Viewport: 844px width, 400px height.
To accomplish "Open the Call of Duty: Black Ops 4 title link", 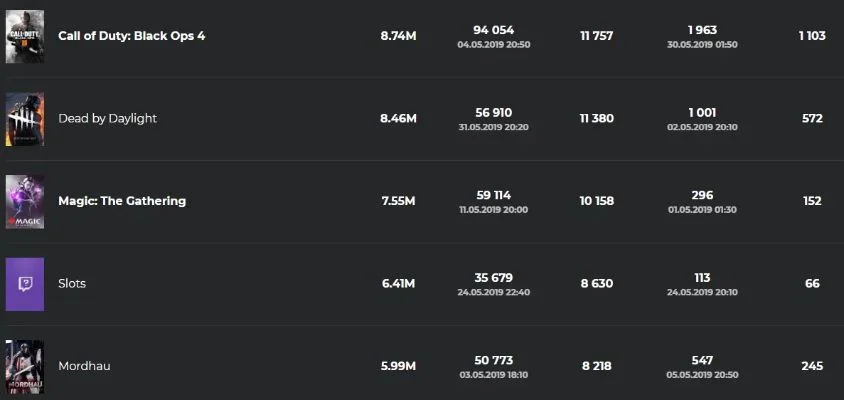I will (x=132, y=36).
